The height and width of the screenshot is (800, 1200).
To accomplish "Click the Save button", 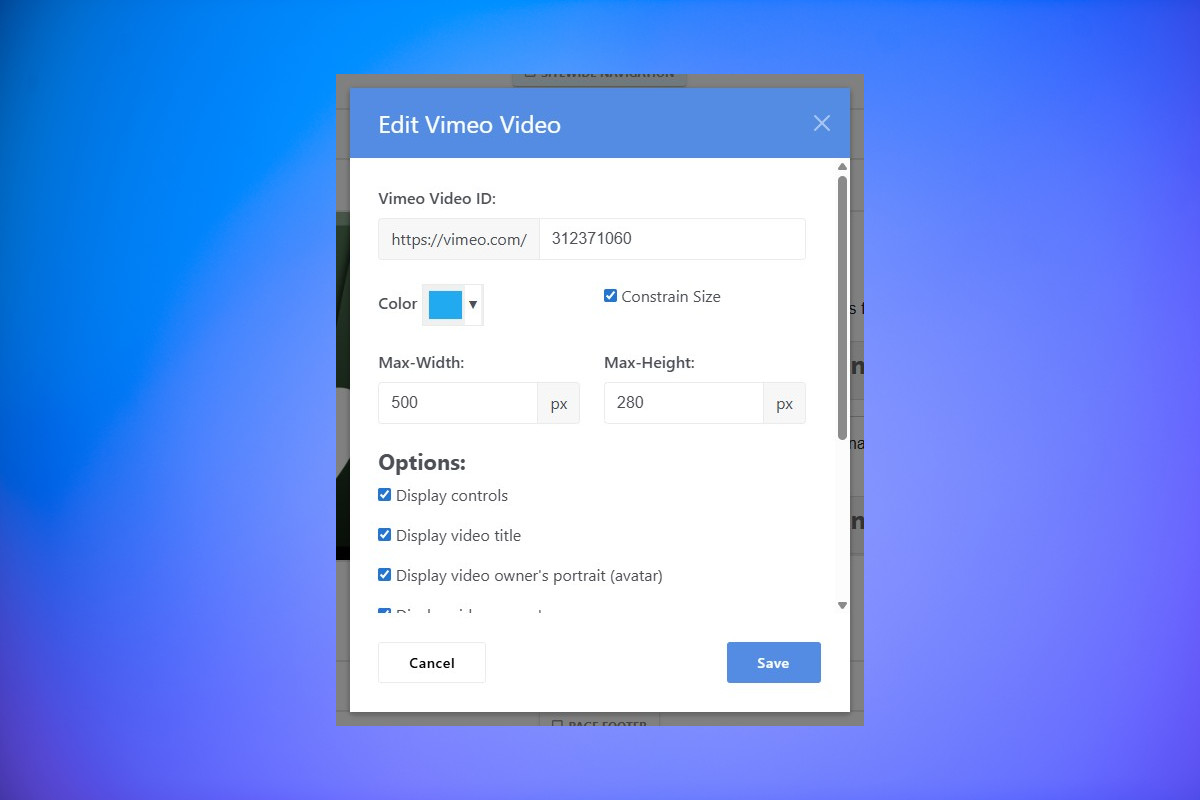I will click(x=774, y=663).
